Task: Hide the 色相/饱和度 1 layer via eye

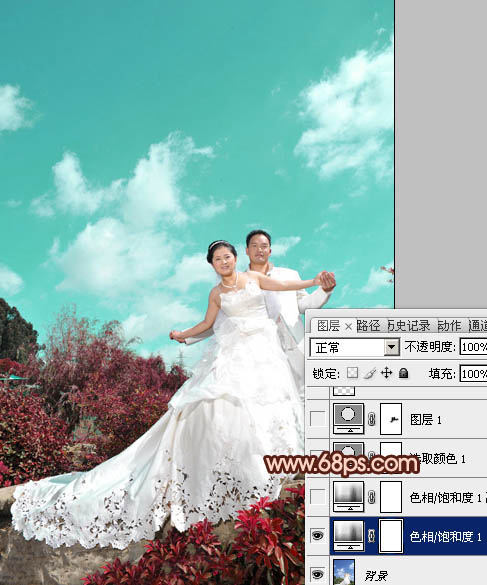Action: pos(318,536)
